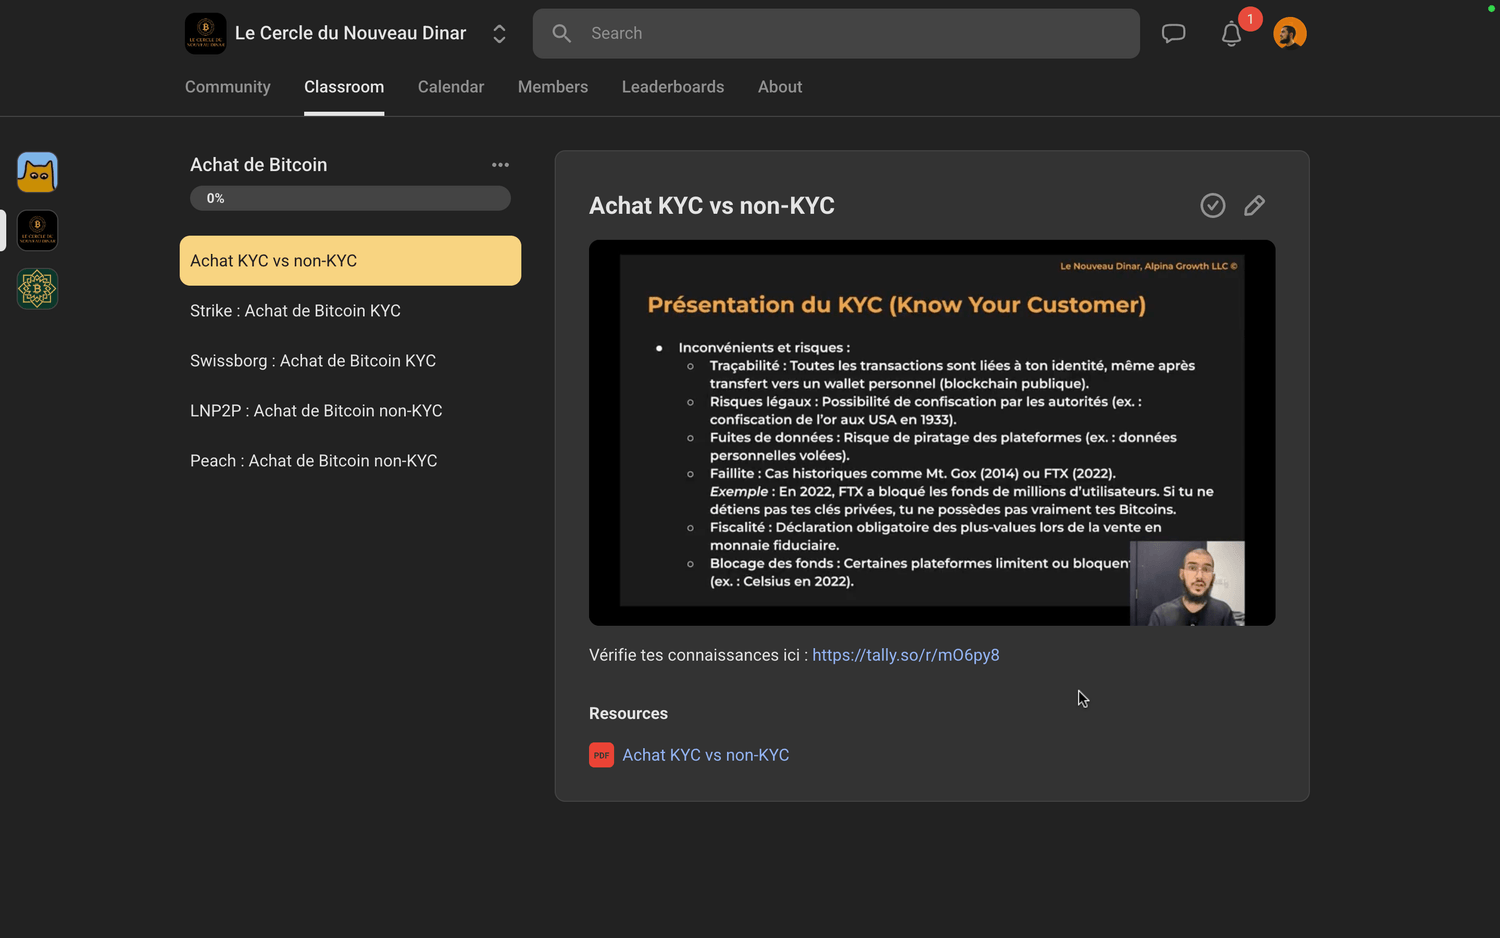Edit the lesson with the pencil icon
The image size is (1500, 938).
(1254, 205)
